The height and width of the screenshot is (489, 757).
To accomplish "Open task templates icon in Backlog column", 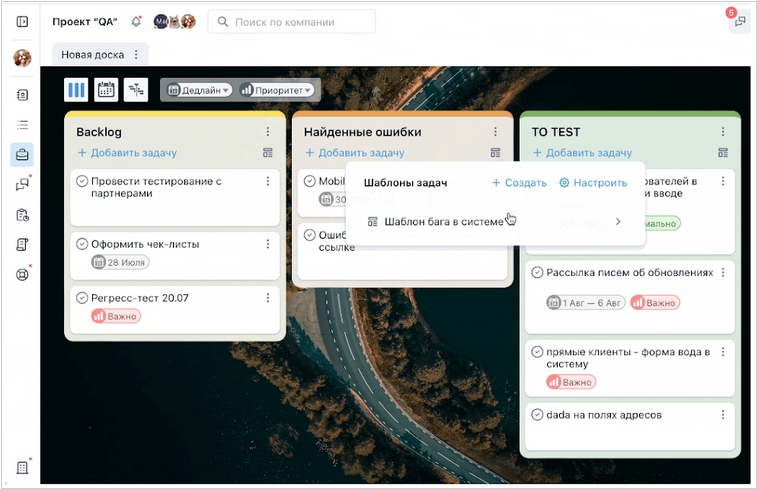I will coord(267,153).
